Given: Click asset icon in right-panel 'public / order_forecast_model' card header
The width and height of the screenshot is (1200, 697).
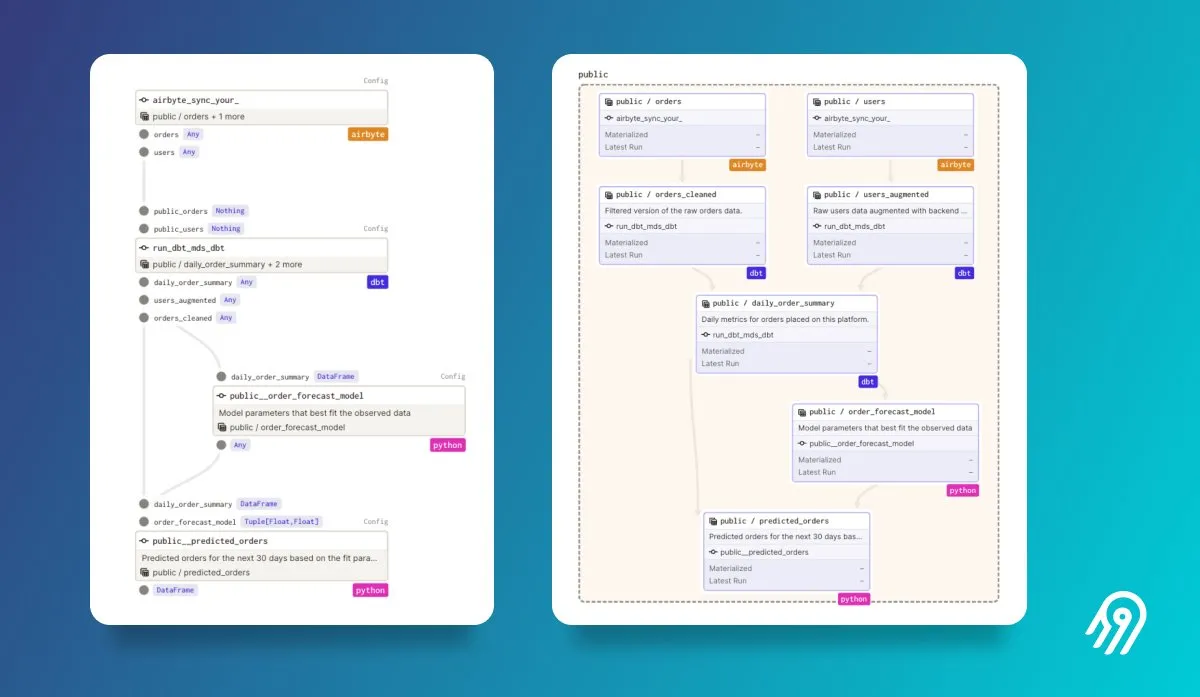Looking at the screenshot, I should 802,412.
